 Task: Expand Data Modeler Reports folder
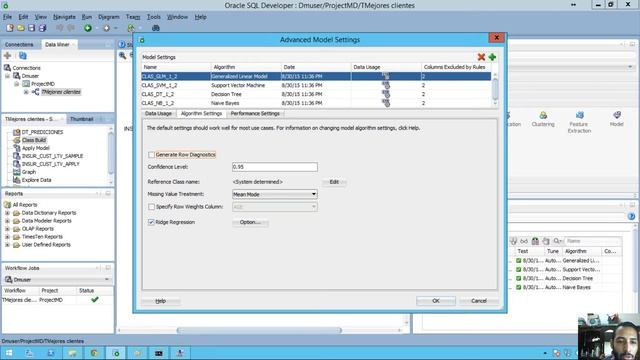7,221
